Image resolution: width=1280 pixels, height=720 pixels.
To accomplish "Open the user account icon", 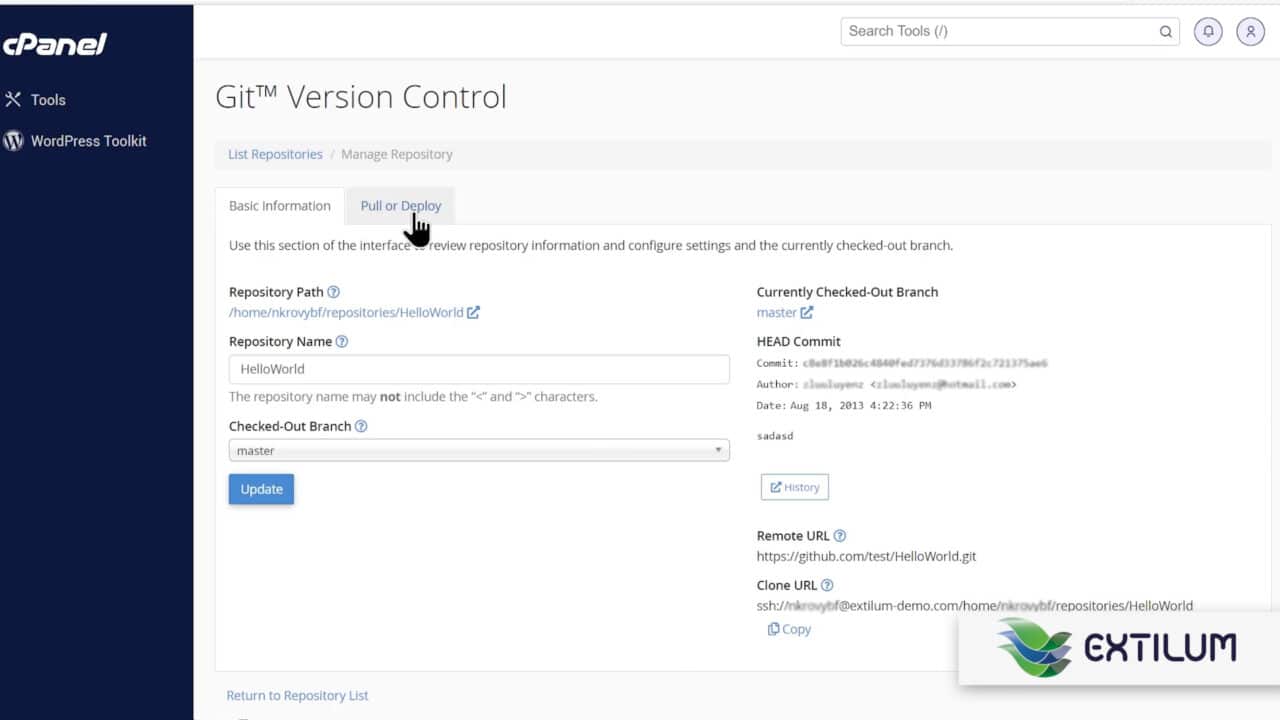I will (1250, 31).
